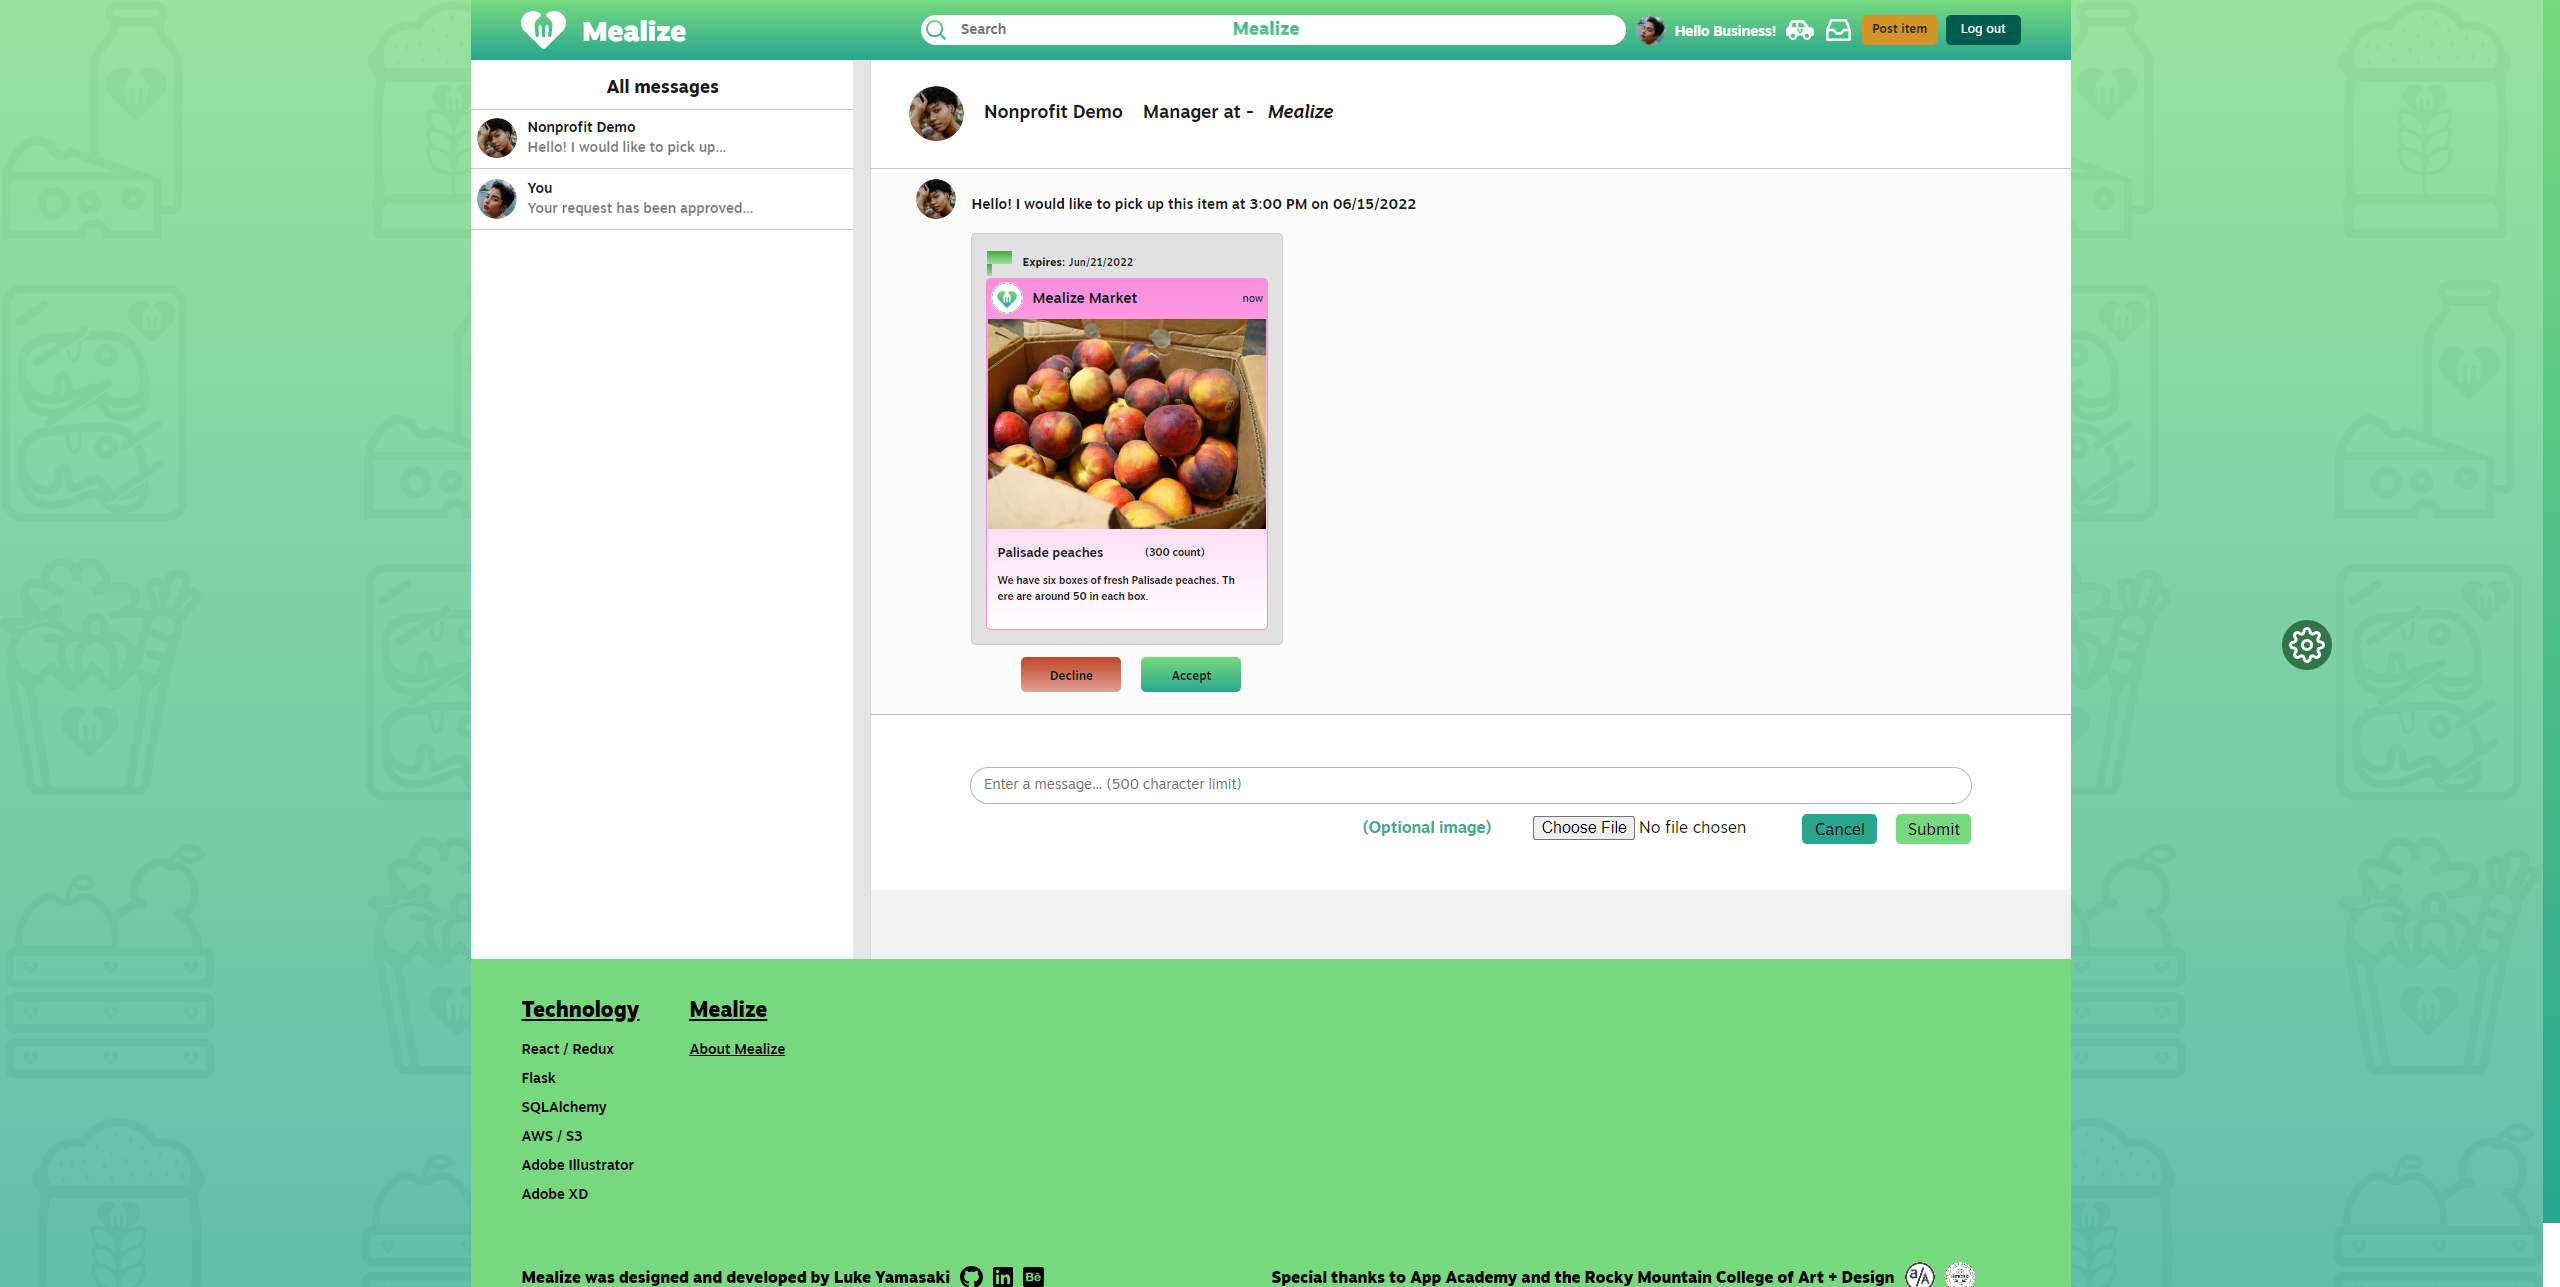Screen dimensions: 2560x1287
Task: Click Submit button in message compose area
Action: [x=1931, y=827]
